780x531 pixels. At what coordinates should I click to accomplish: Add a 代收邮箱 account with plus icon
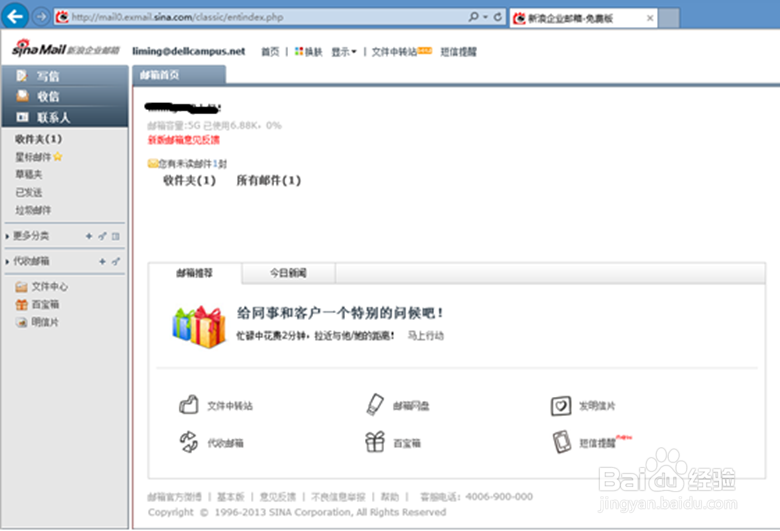click(x=102, y=261)
